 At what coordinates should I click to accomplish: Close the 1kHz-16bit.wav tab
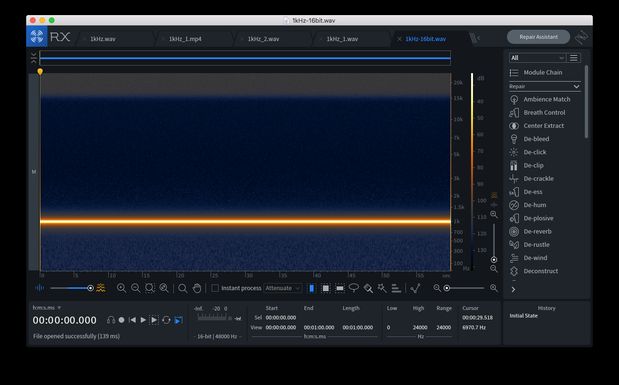click(x=399, y=39)
